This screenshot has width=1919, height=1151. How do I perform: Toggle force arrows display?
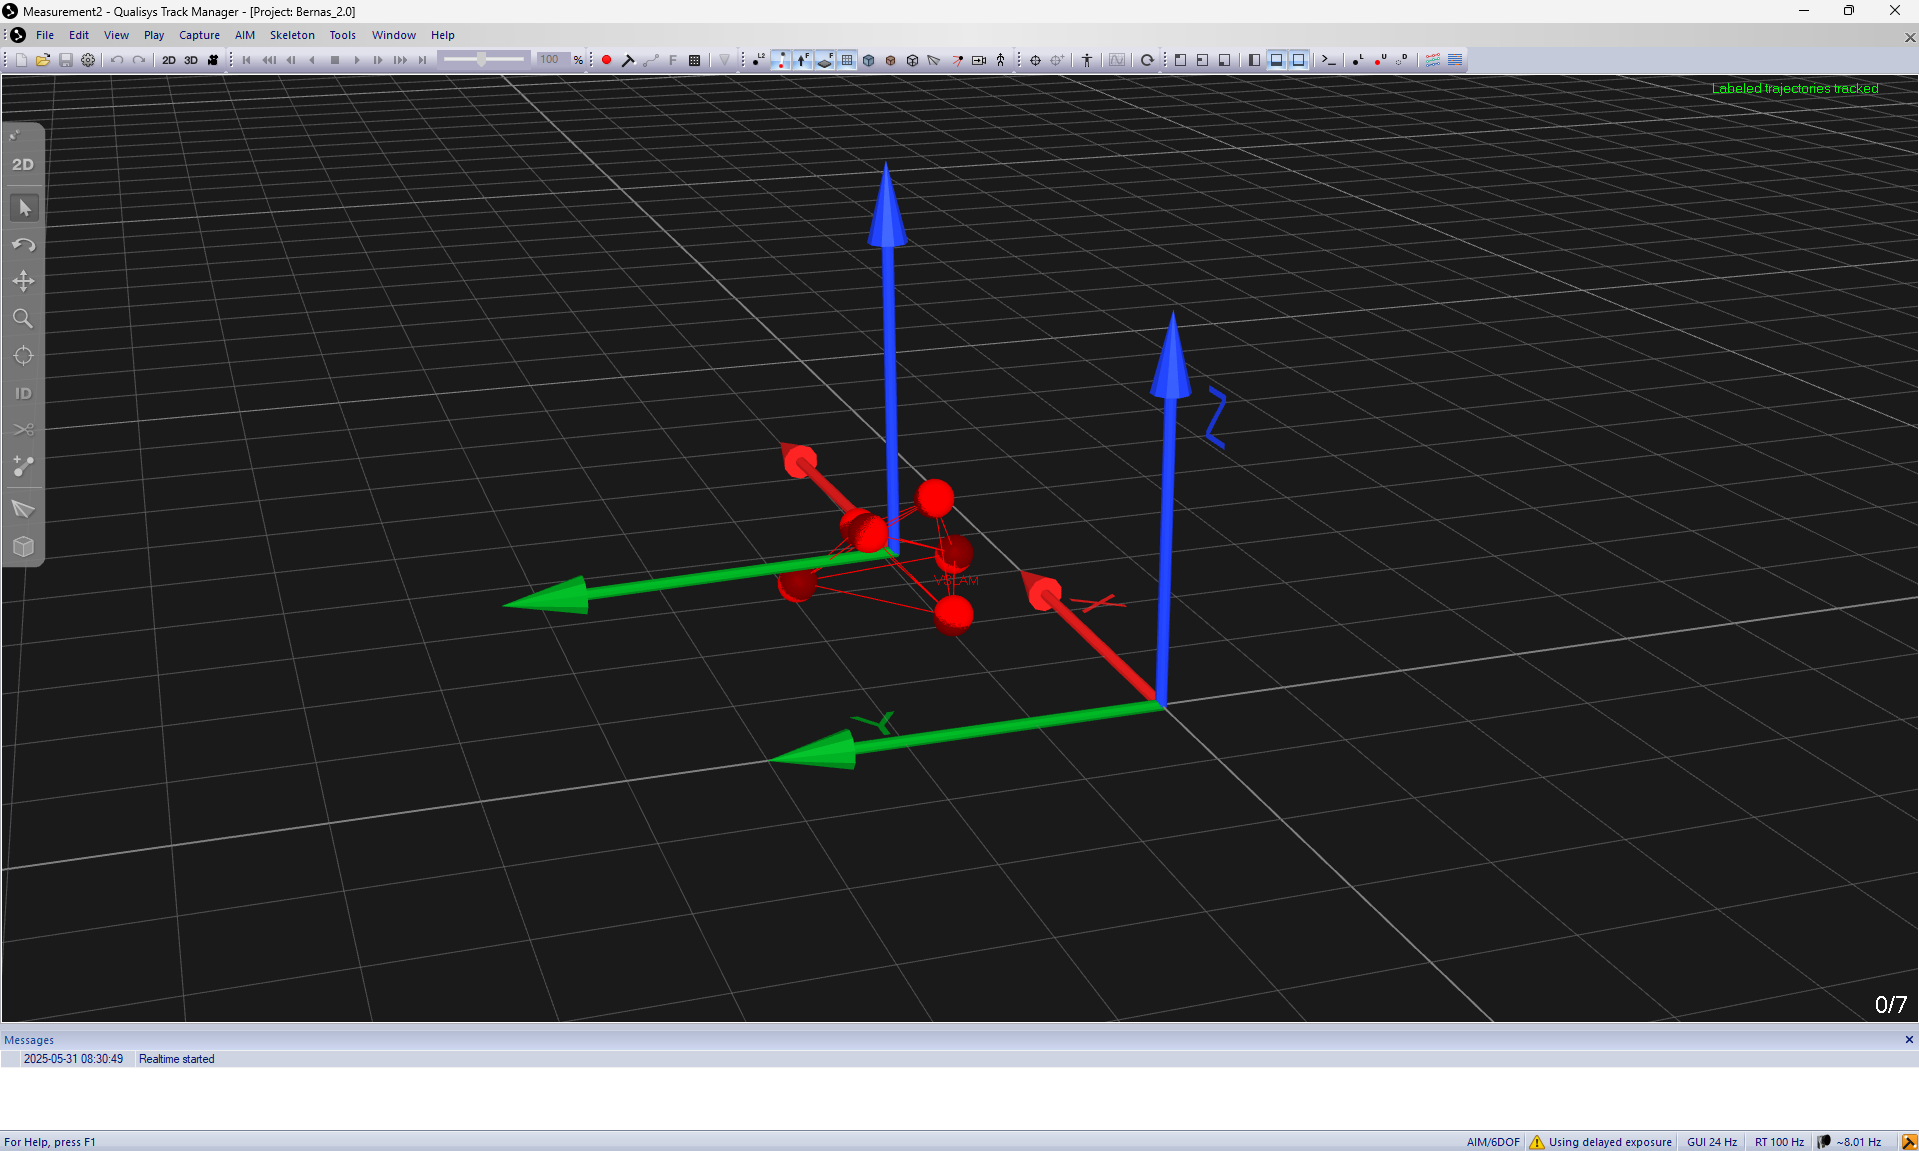click(803, 60)
